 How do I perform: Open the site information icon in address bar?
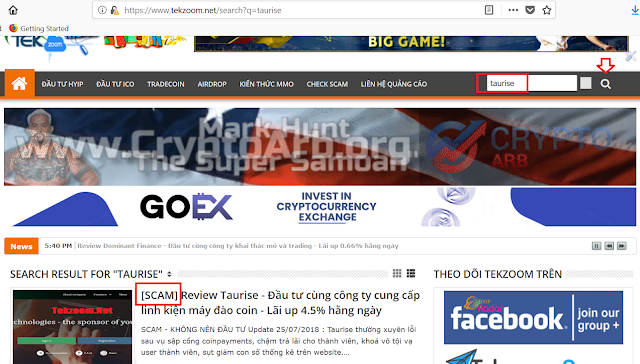[x=102, y=10]
